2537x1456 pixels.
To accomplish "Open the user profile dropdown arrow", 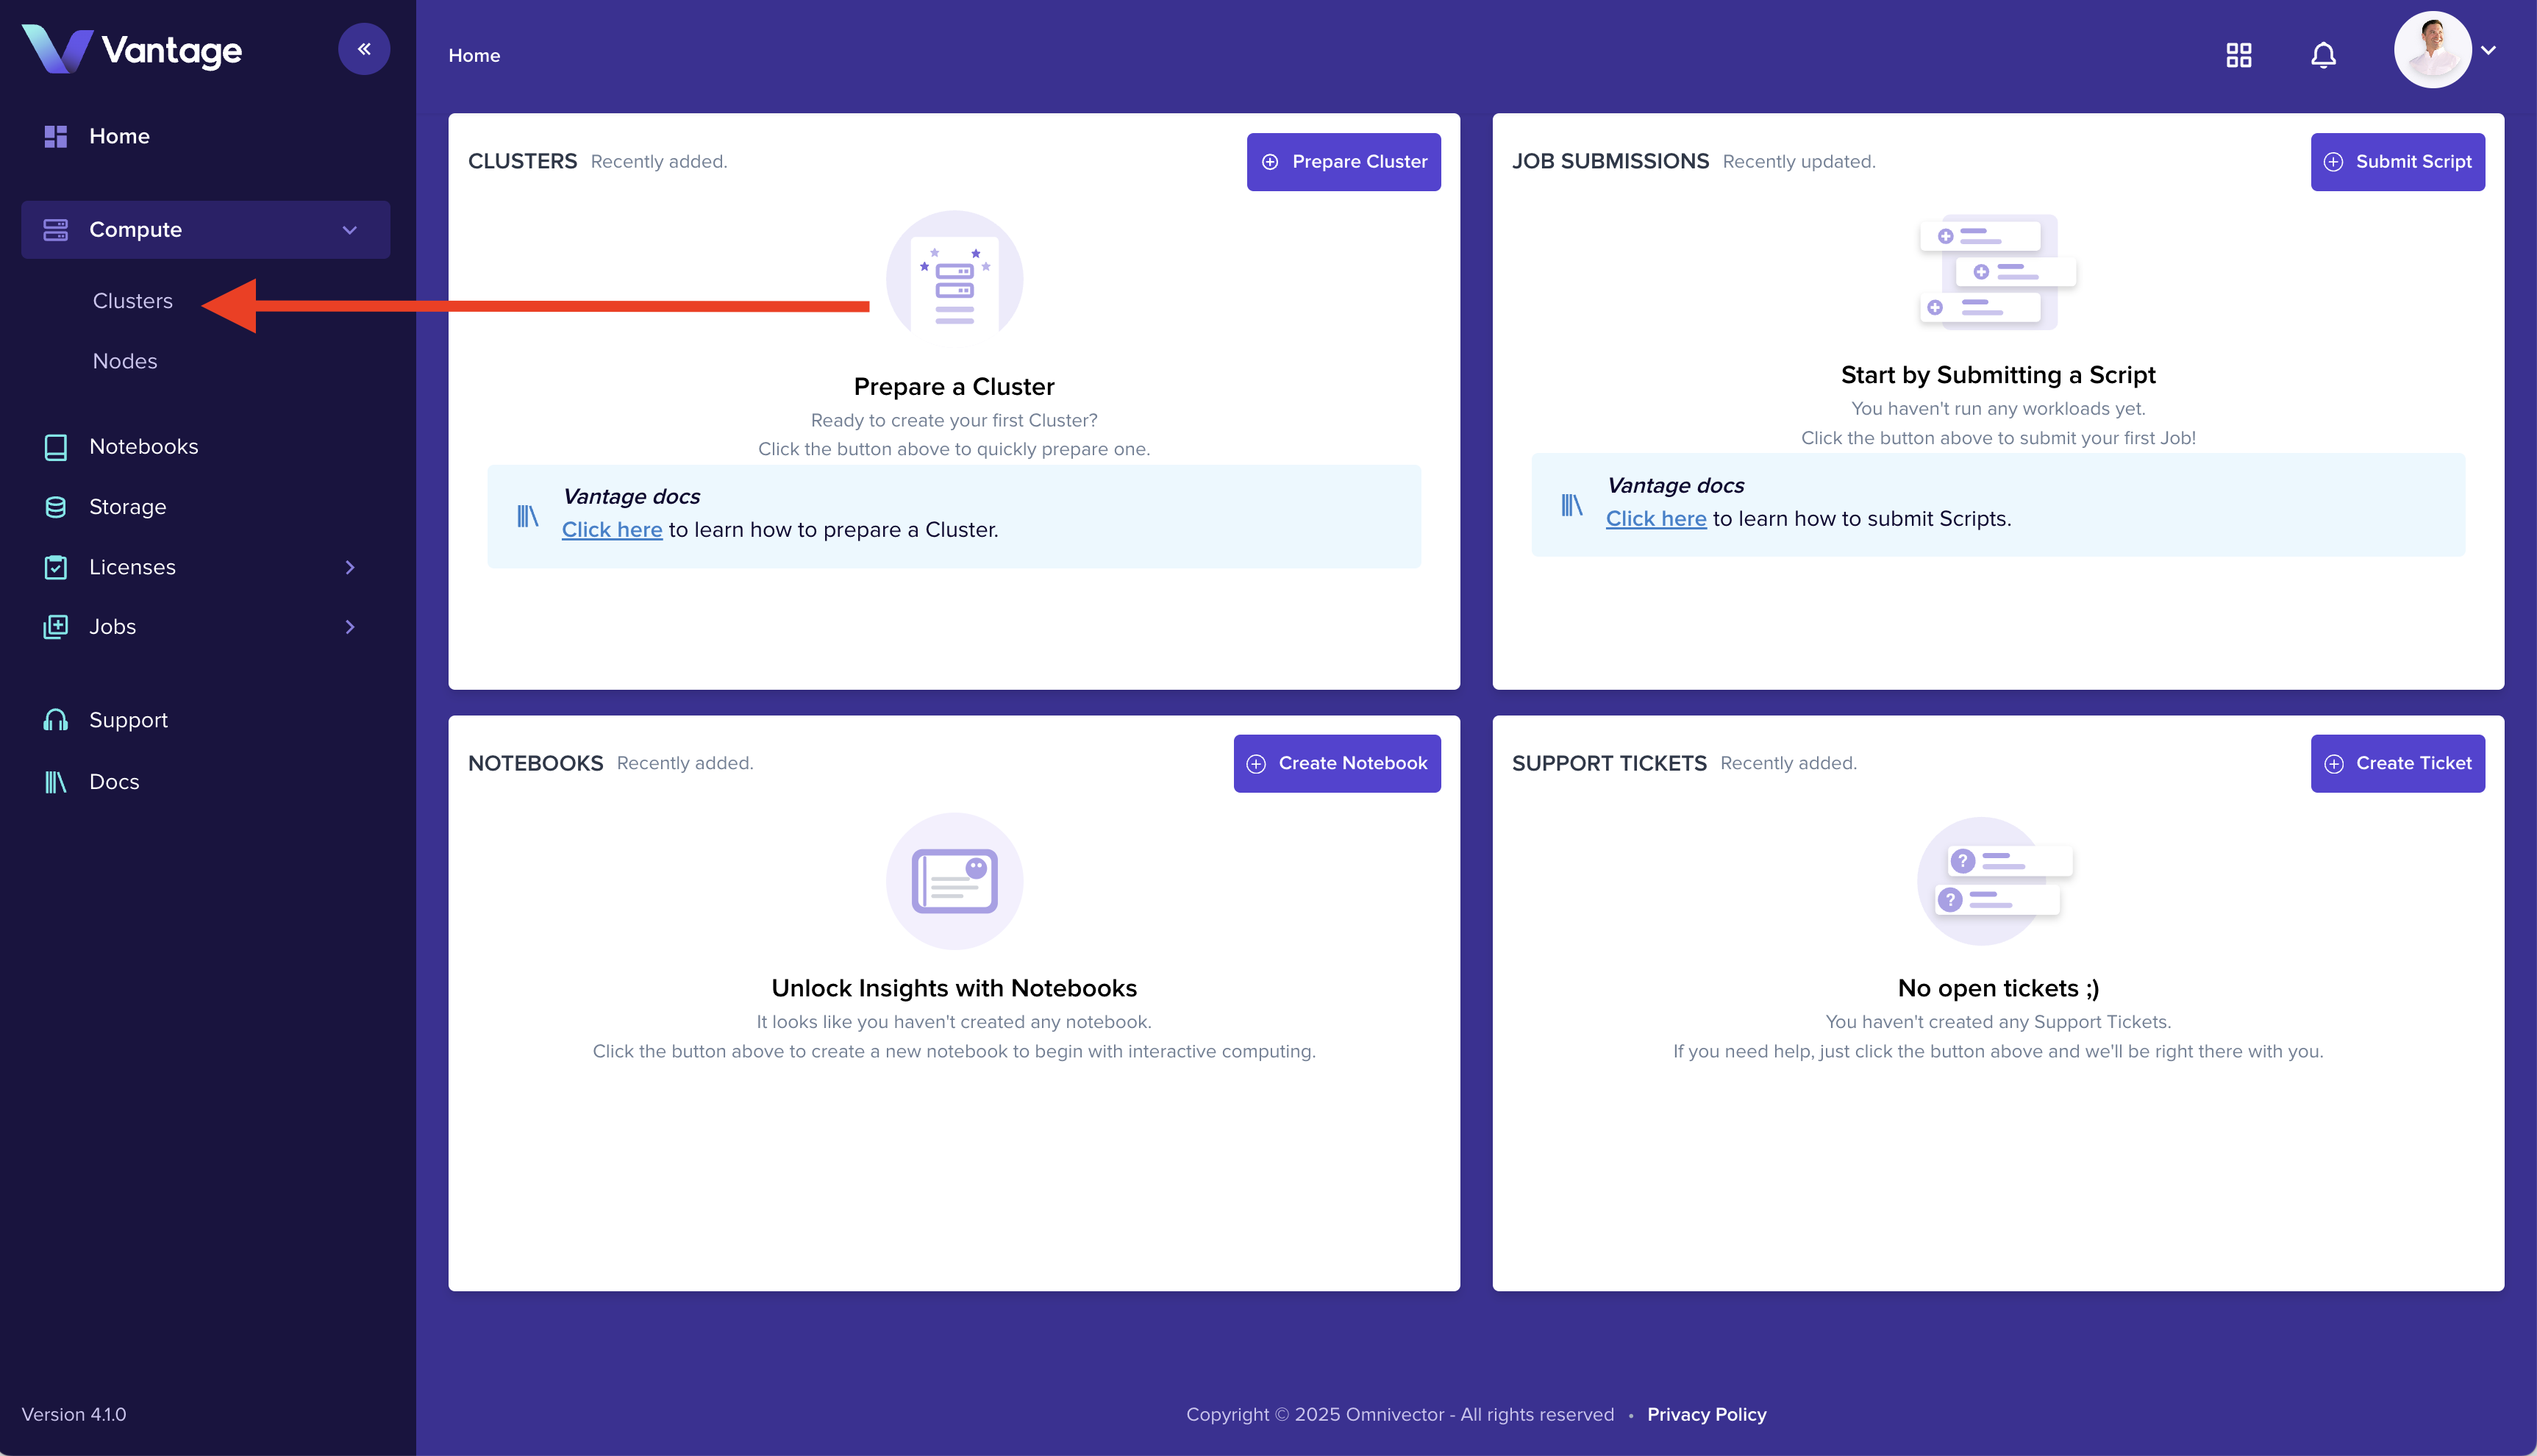I will coord(2488,50).
